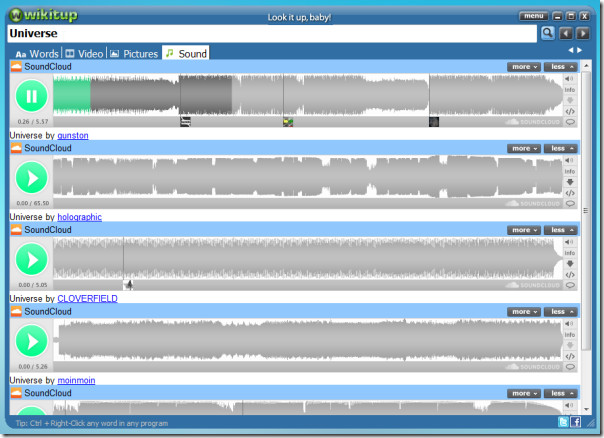This screenshot has height=438, width=604.
Task: Seek within the holographic track waveform
Action: tap(308, 177)
